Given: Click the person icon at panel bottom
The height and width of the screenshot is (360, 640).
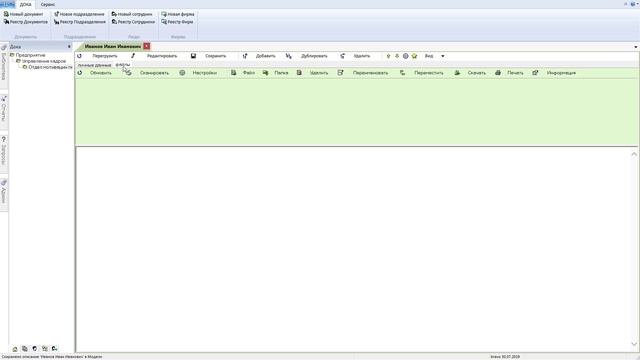Looking at the screenshot, I should tap(54, 349).
